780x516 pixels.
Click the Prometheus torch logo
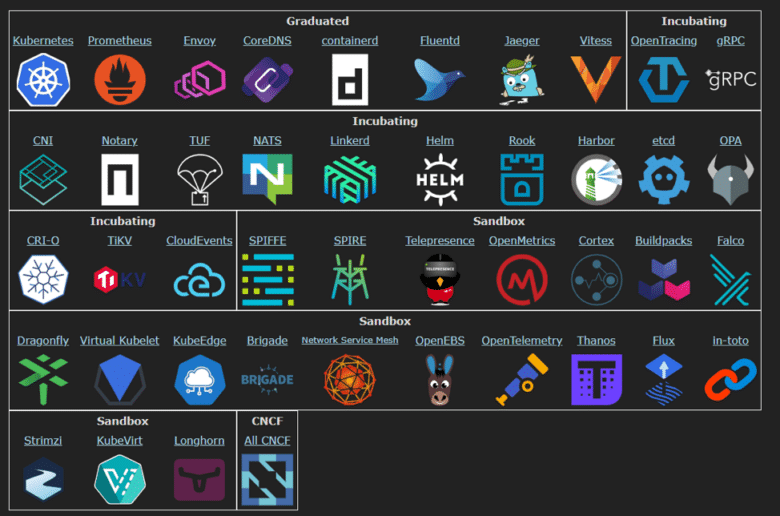[120, 80]
